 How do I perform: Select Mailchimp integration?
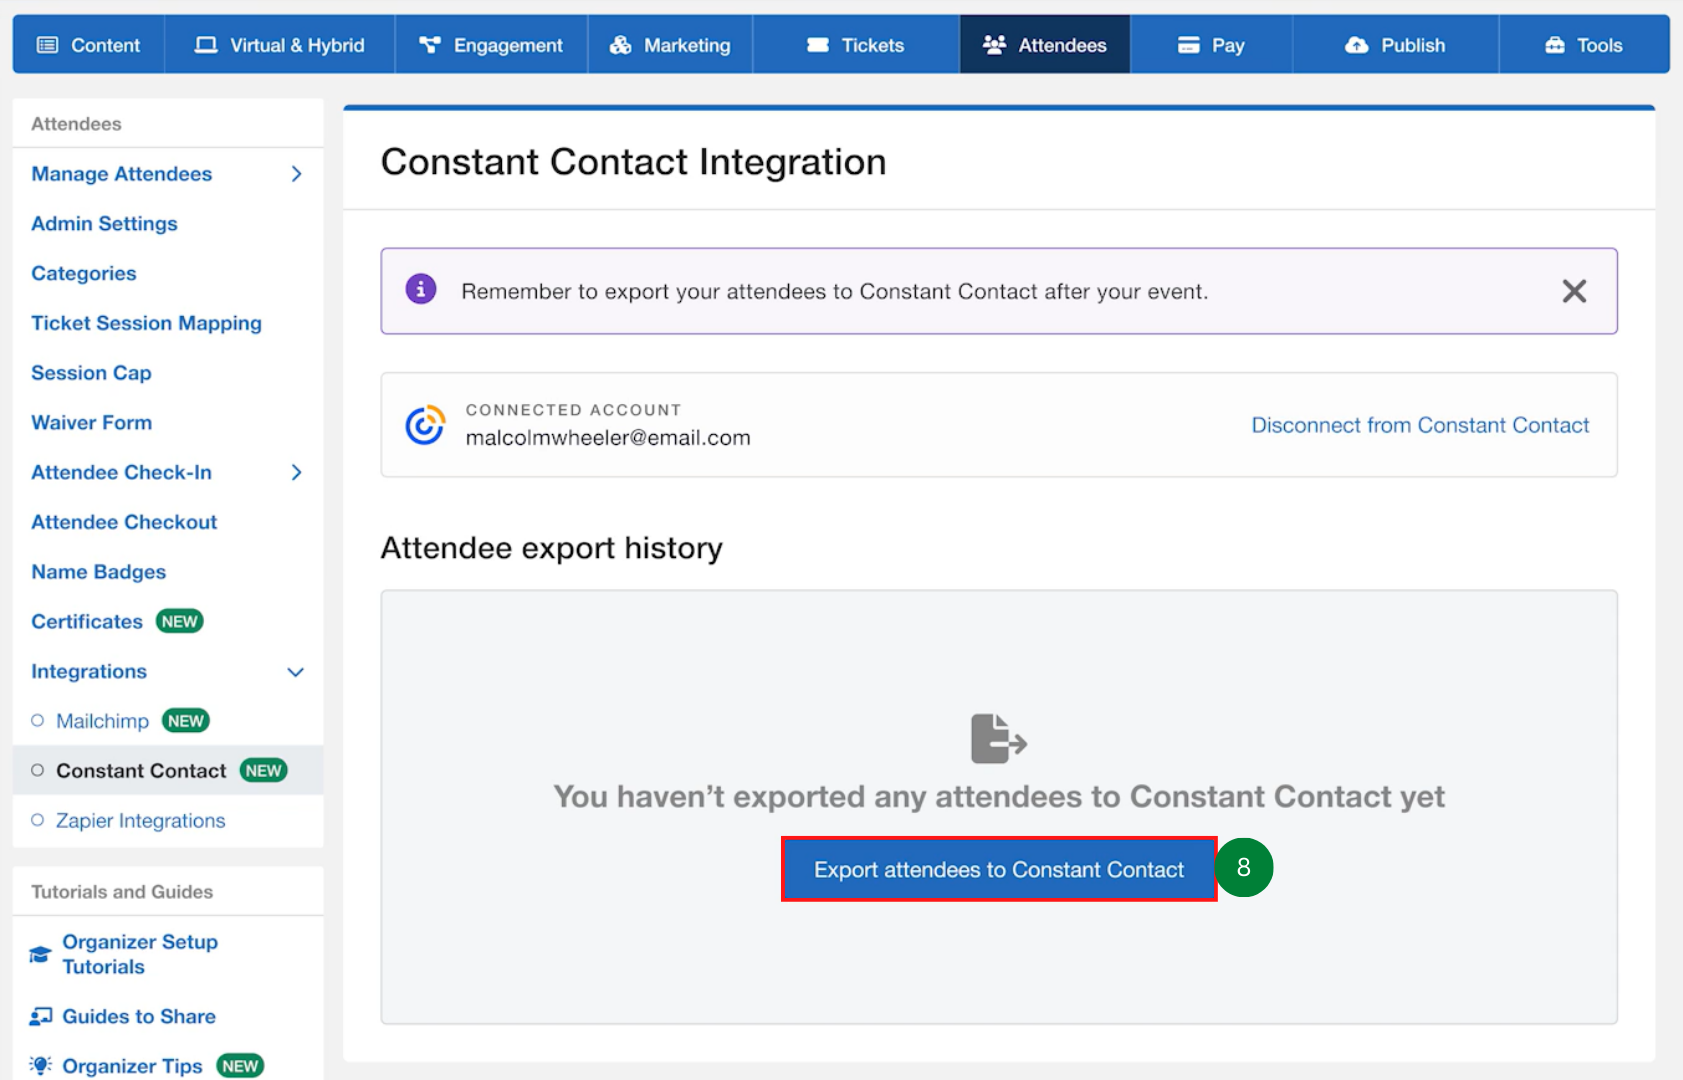102,721
